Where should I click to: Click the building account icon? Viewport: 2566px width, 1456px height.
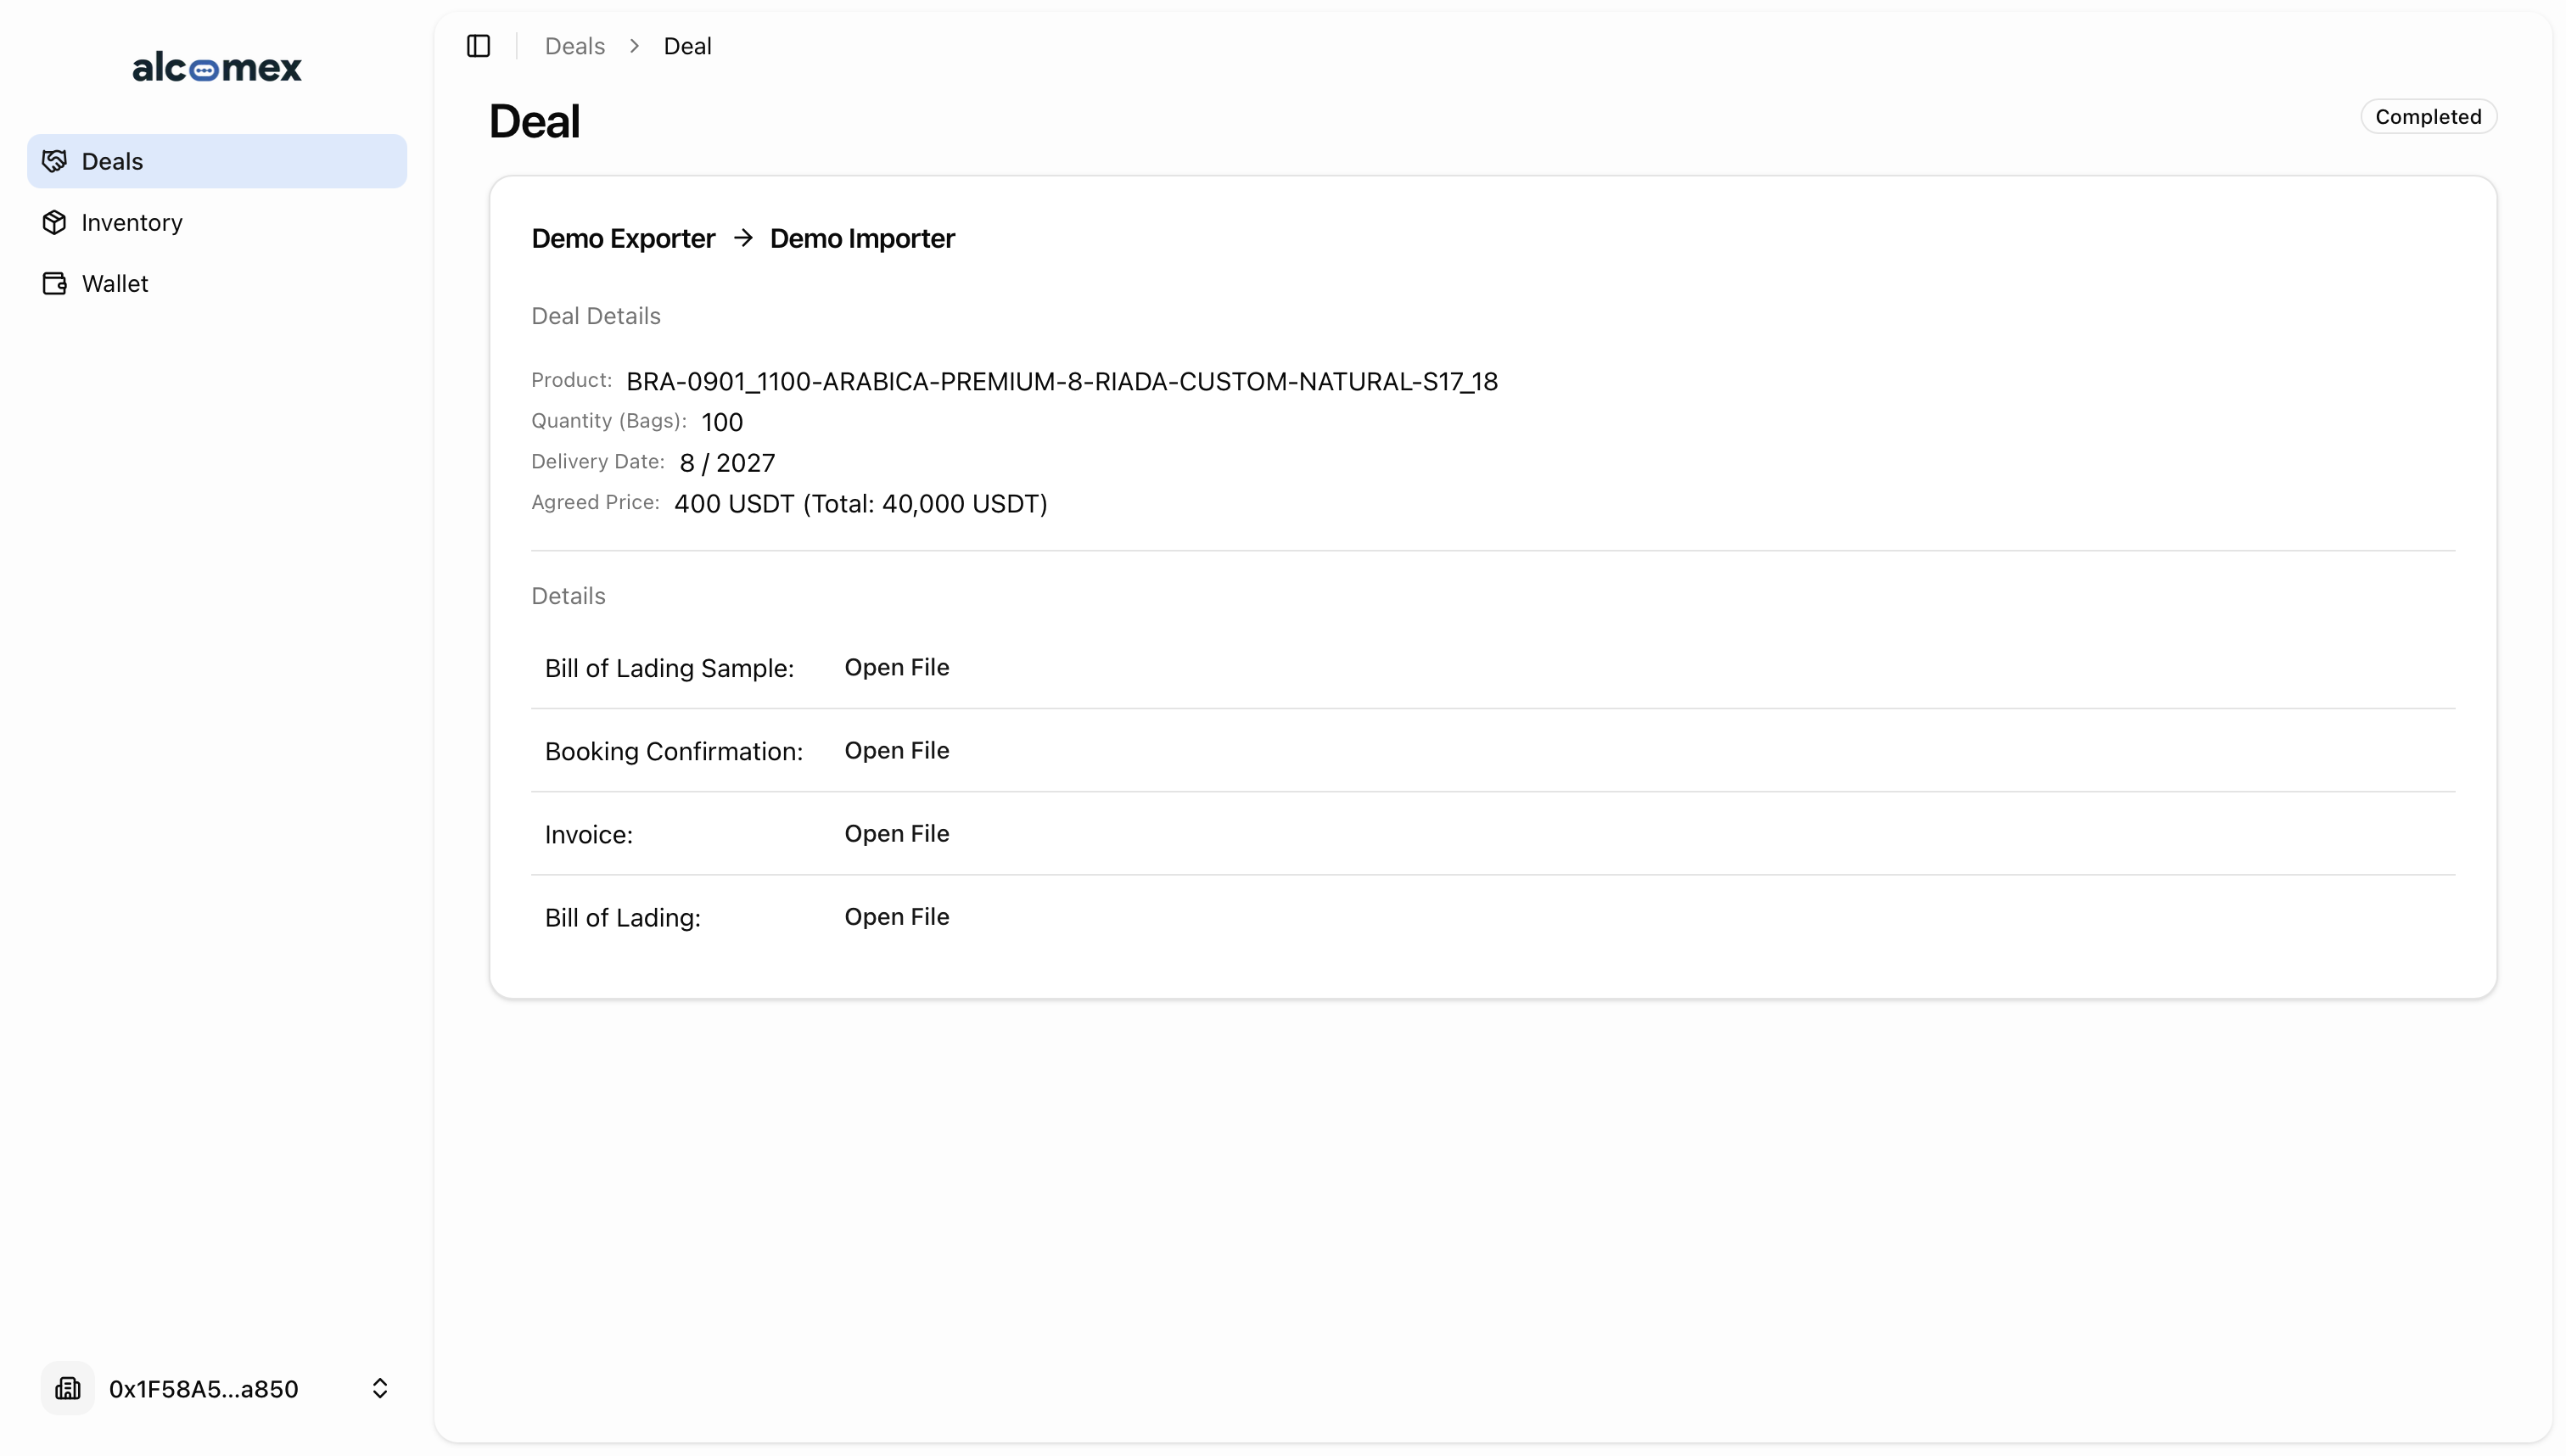tap(68, 1388)
